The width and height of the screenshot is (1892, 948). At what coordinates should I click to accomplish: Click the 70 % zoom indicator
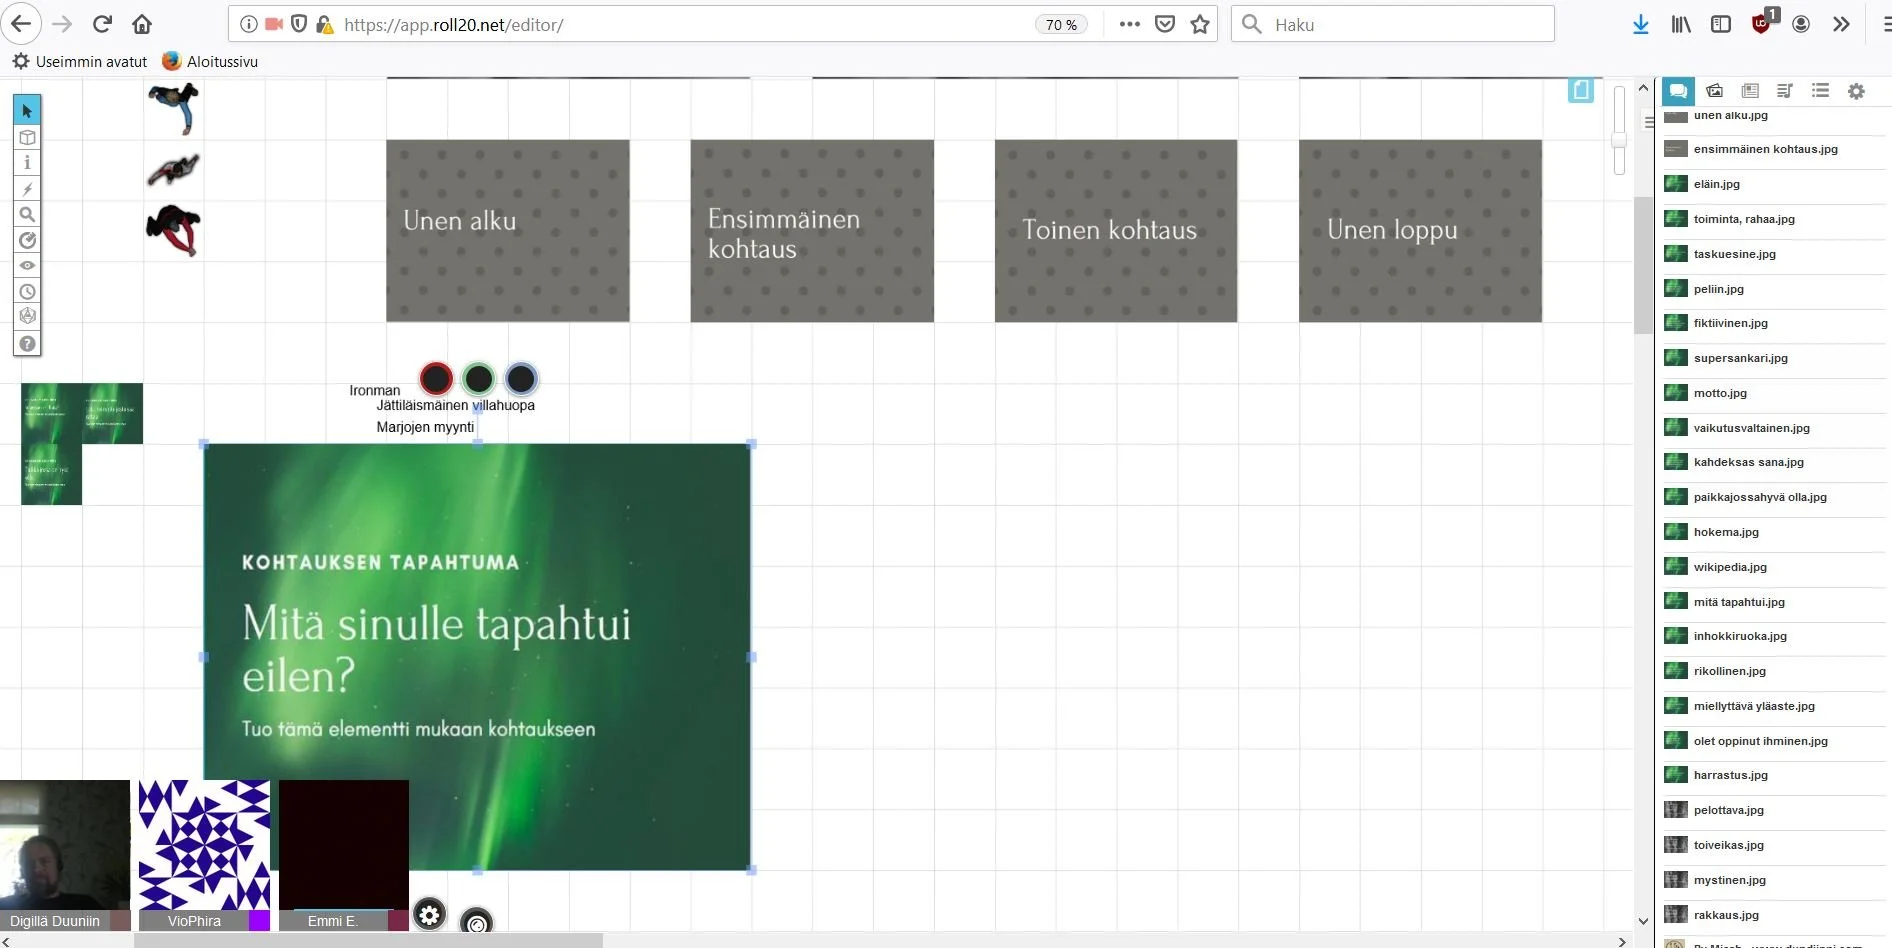tap(1061, 25)
